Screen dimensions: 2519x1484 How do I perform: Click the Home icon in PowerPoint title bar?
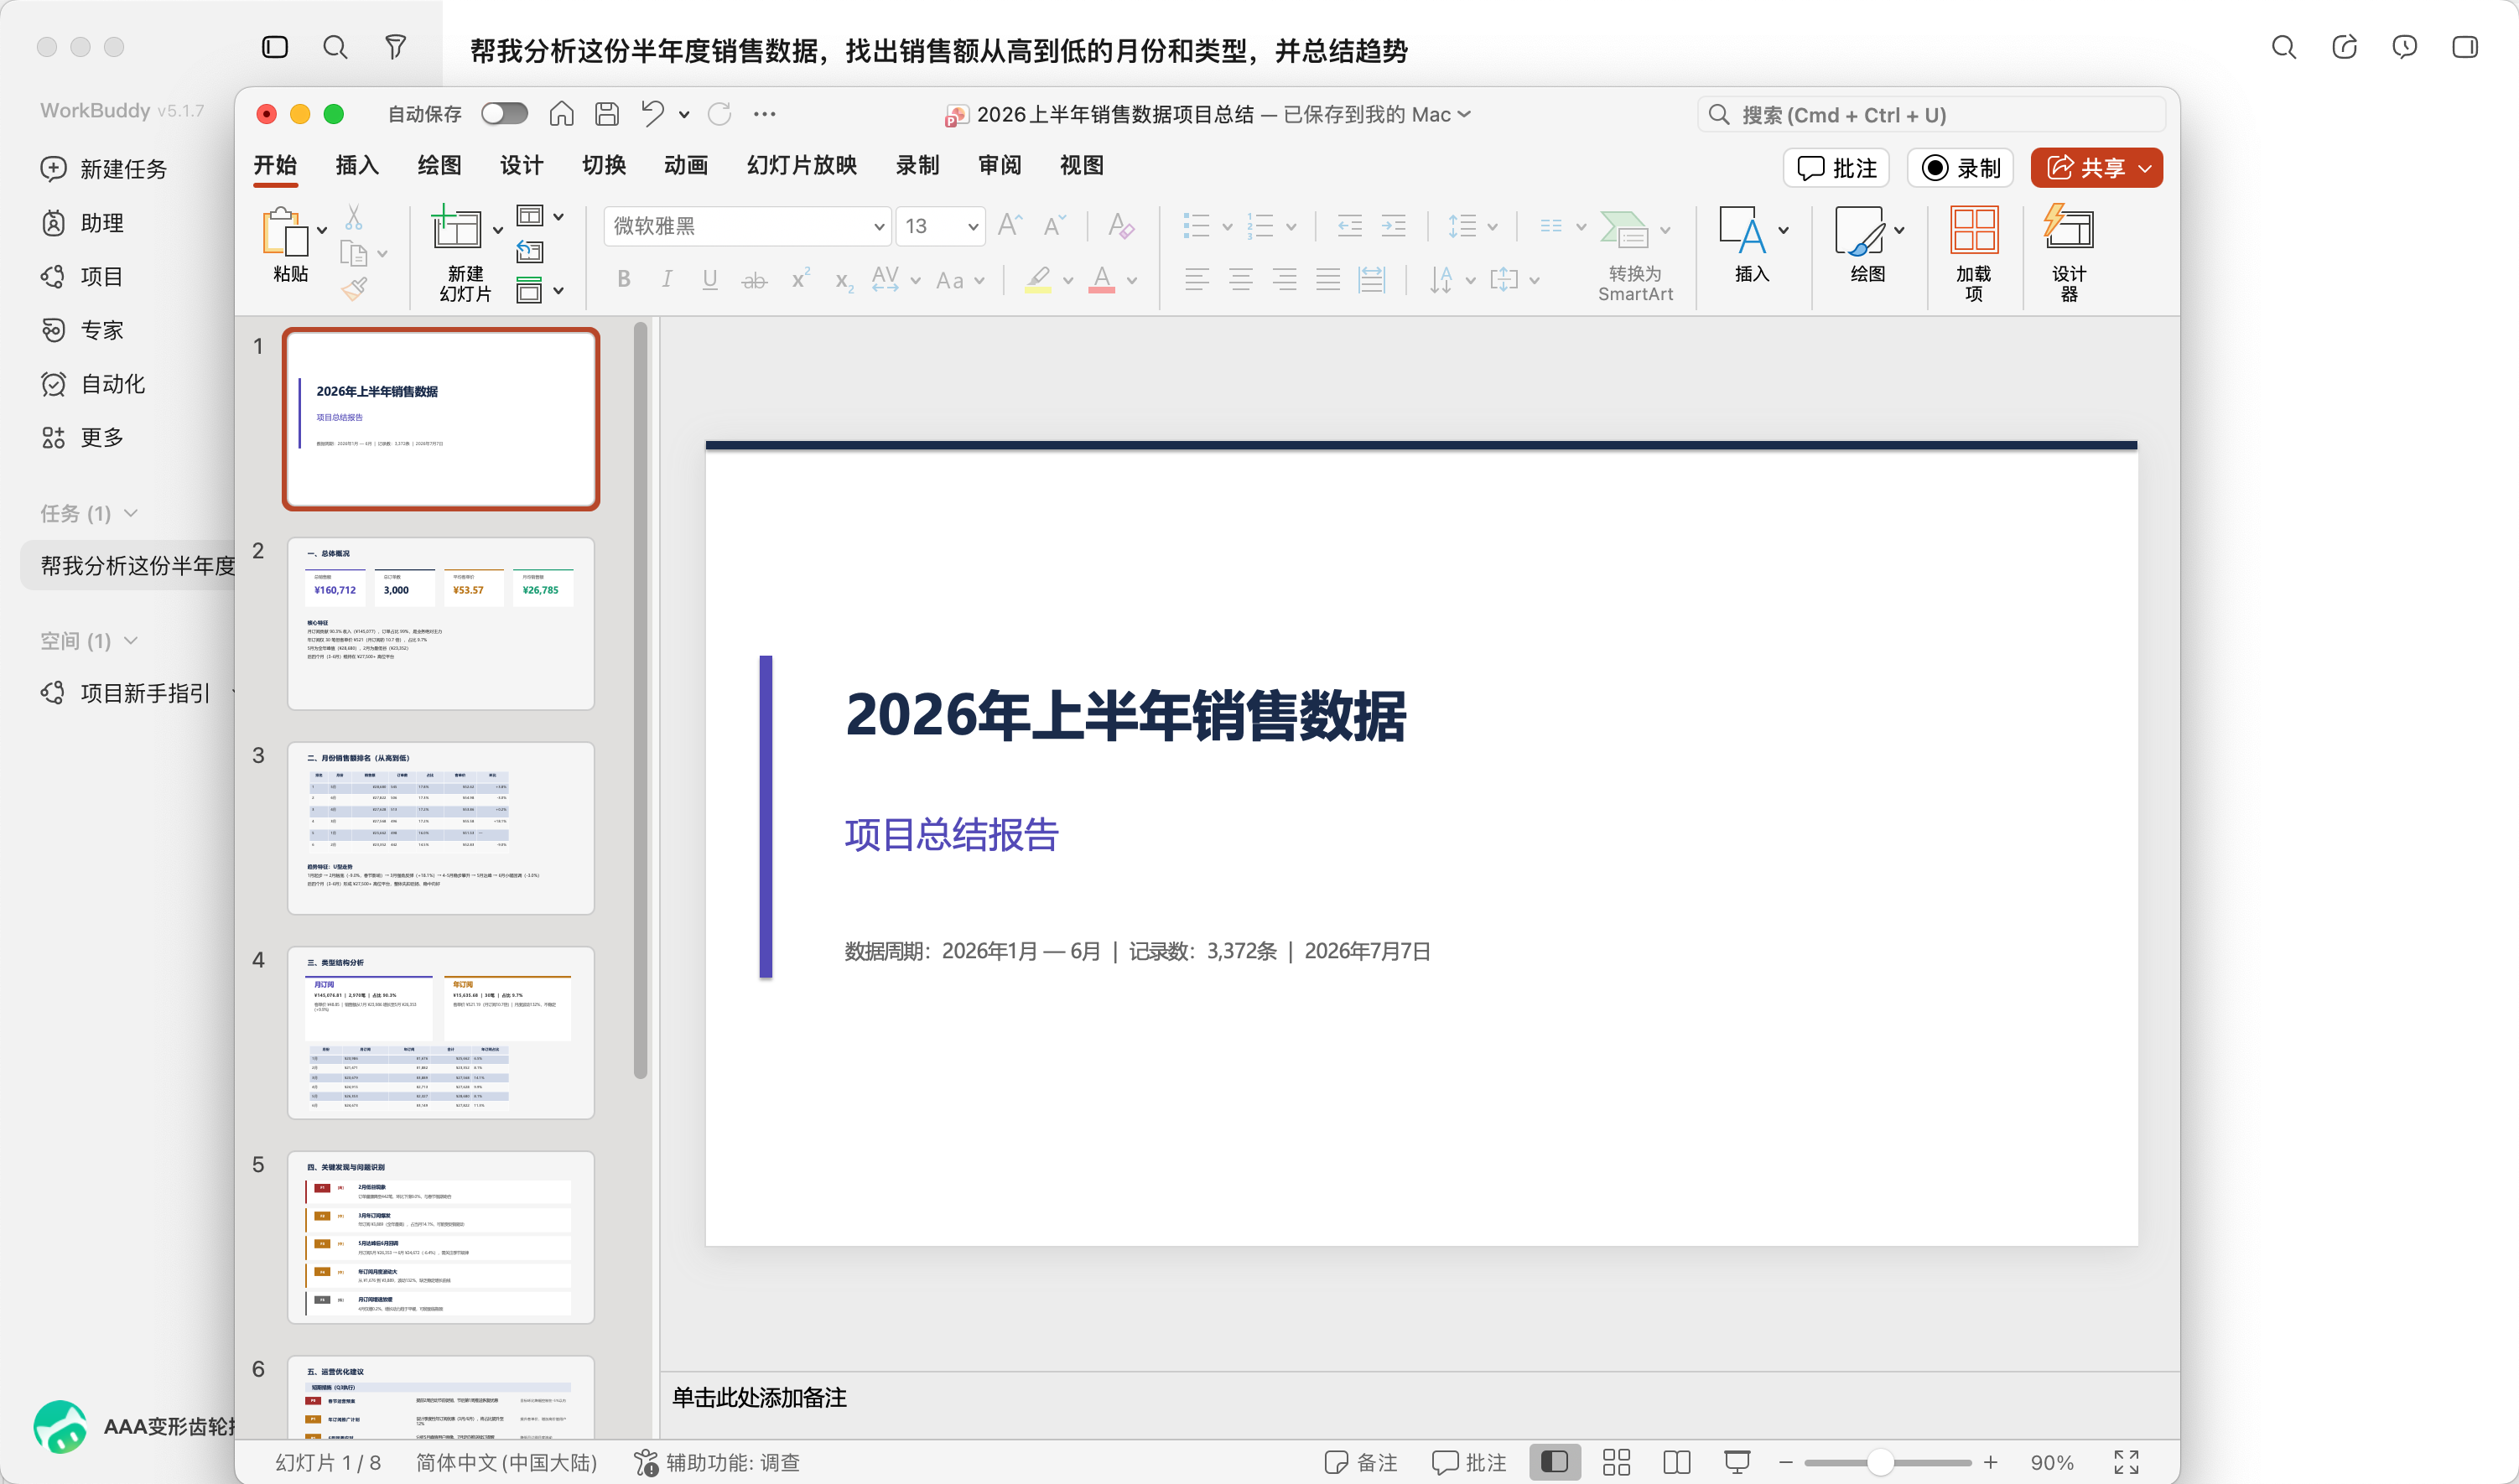[x=561, y=114]
